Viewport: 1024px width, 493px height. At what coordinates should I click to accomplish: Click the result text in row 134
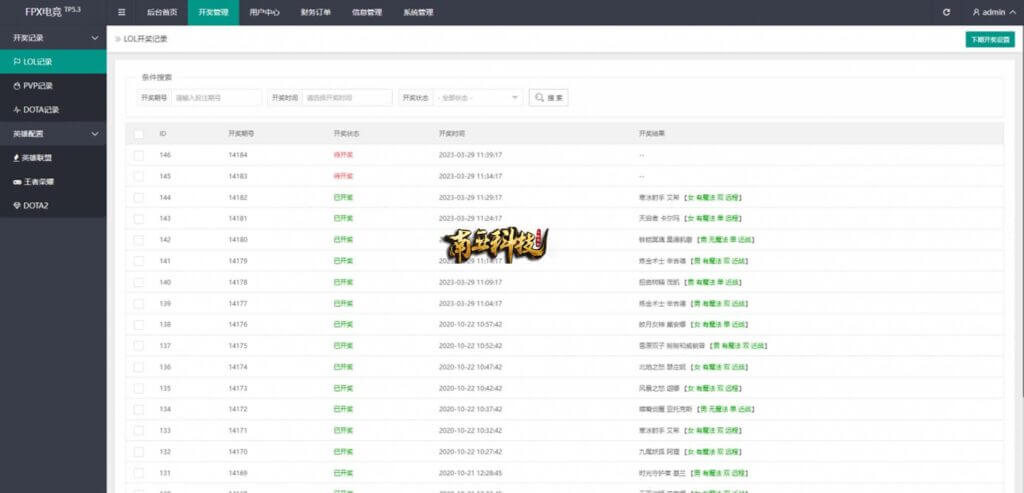[697, 409]
